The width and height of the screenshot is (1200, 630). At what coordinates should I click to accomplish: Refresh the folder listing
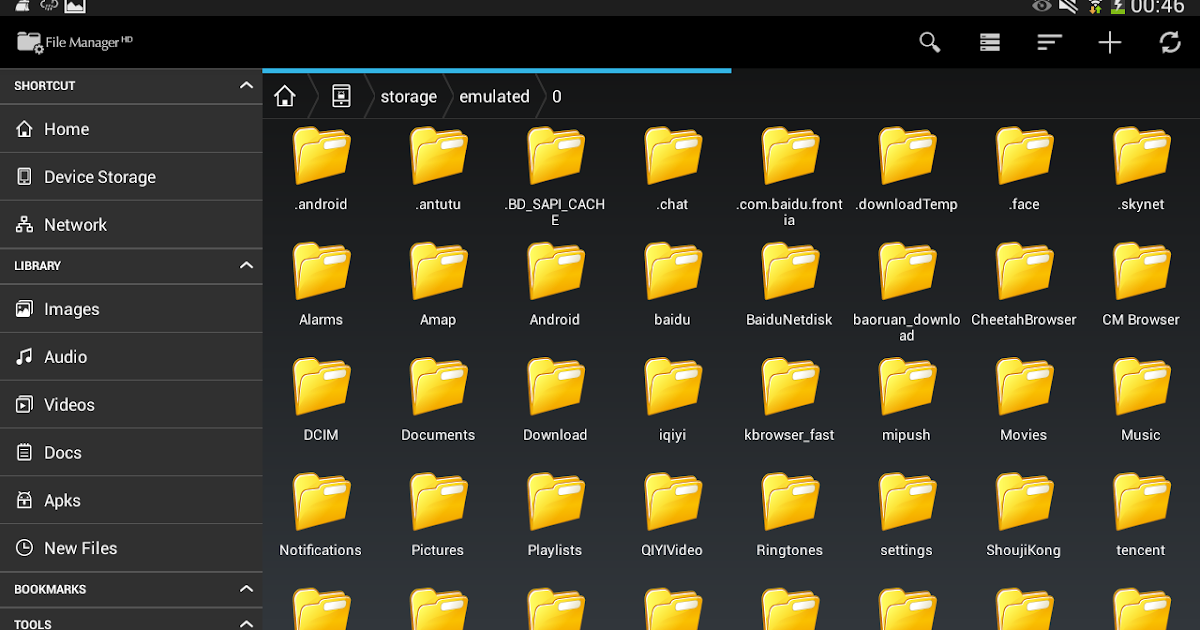[x=1169, y=42]
